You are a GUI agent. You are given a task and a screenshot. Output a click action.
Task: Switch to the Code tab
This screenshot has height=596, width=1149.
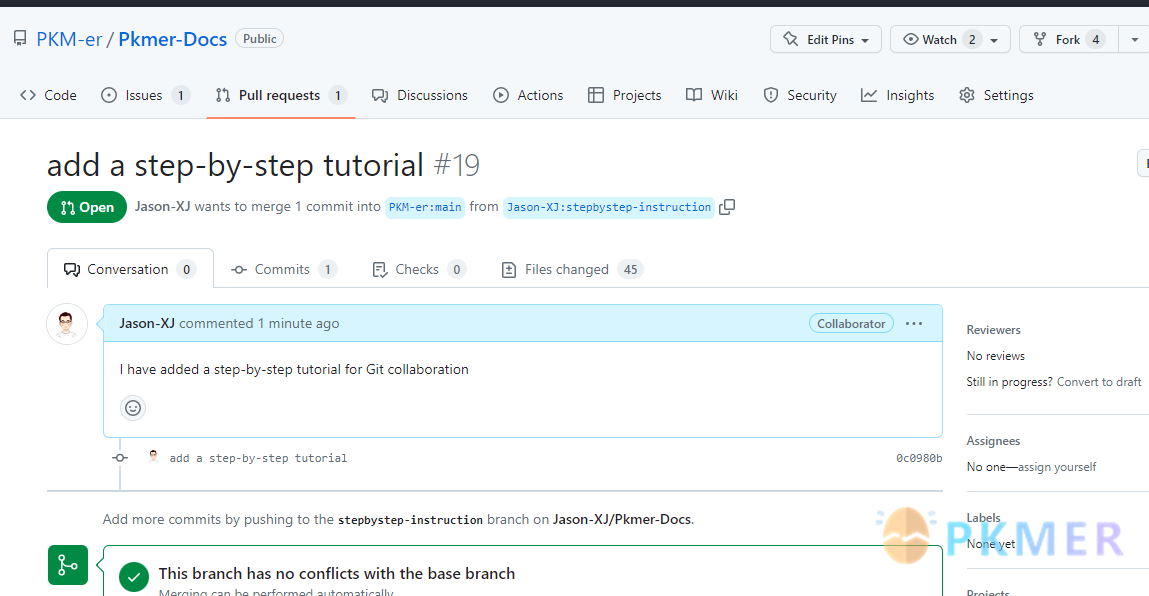click(48, 95)
